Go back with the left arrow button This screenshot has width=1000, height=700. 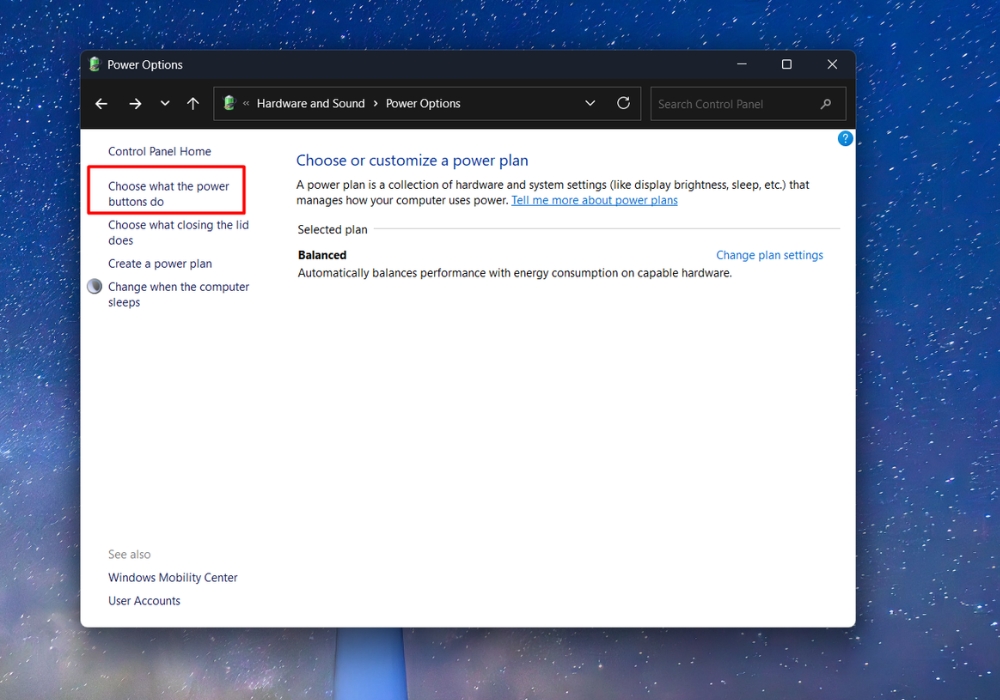(x=101, y=103)
